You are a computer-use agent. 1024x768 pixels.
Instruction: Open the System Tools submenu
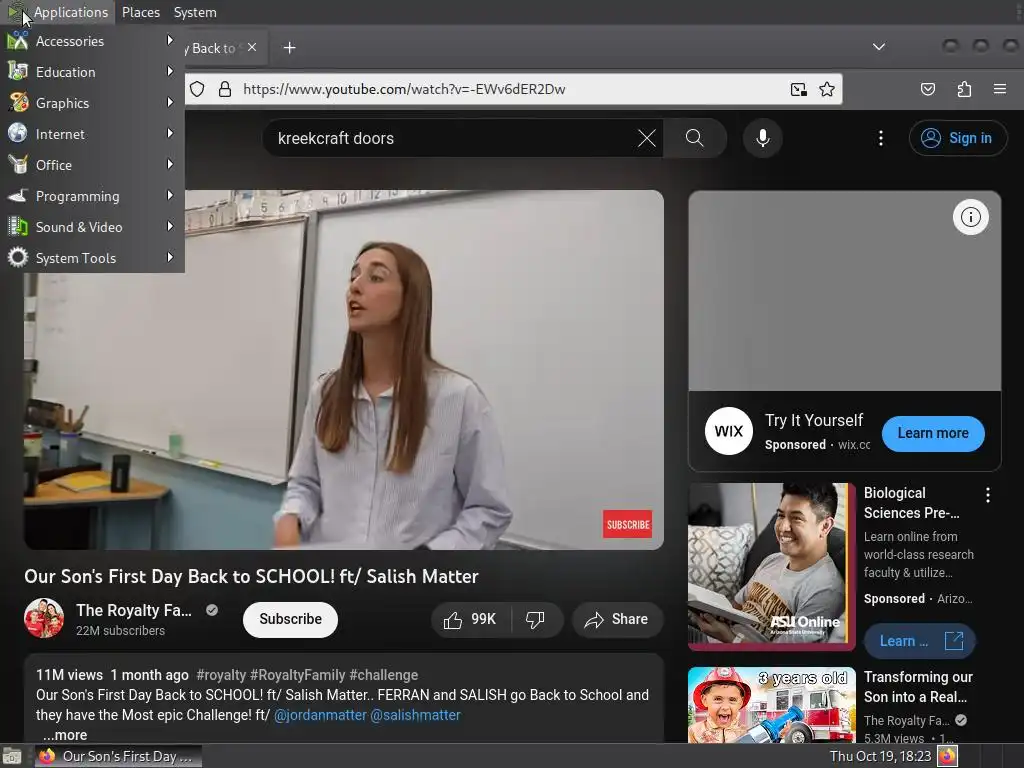[91, 258]
